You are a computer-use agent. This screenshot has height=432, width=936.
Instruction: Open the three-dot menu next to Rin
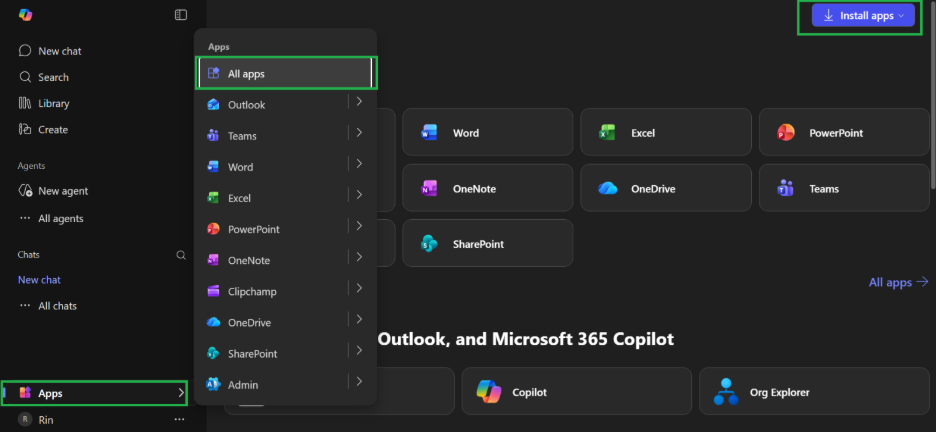[180, 419]
